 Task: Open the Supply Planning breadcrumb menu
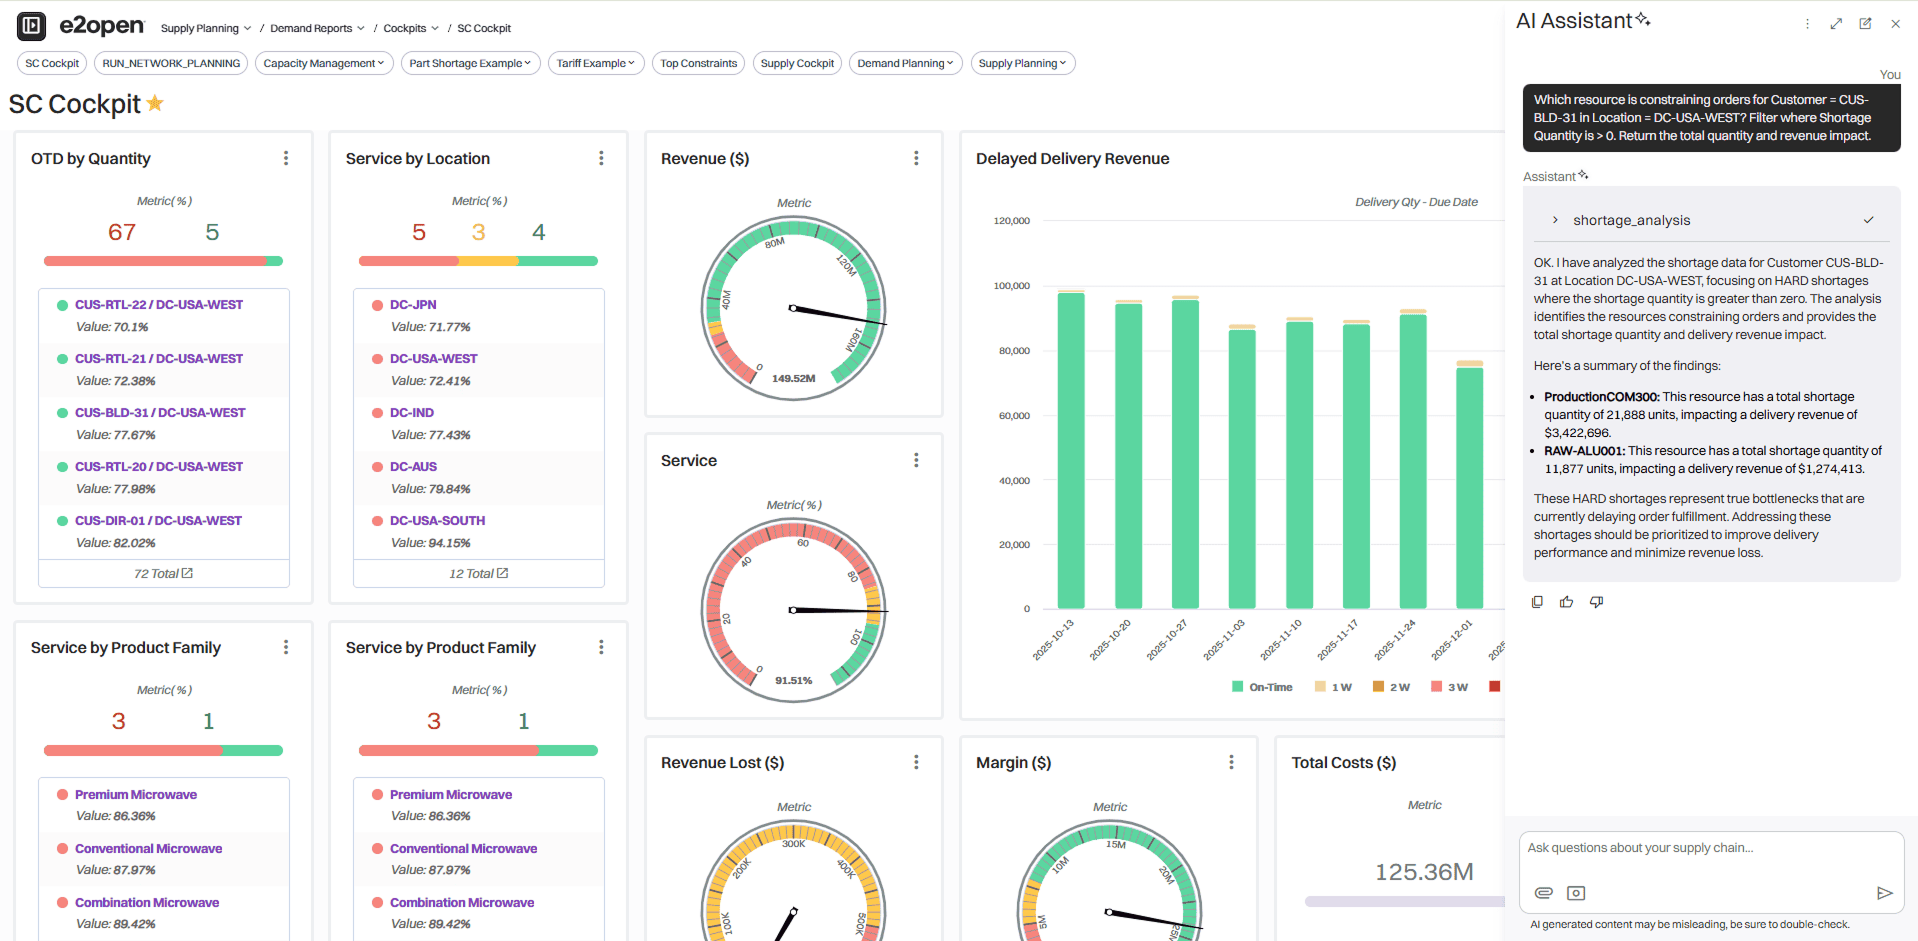click(205, 28)
